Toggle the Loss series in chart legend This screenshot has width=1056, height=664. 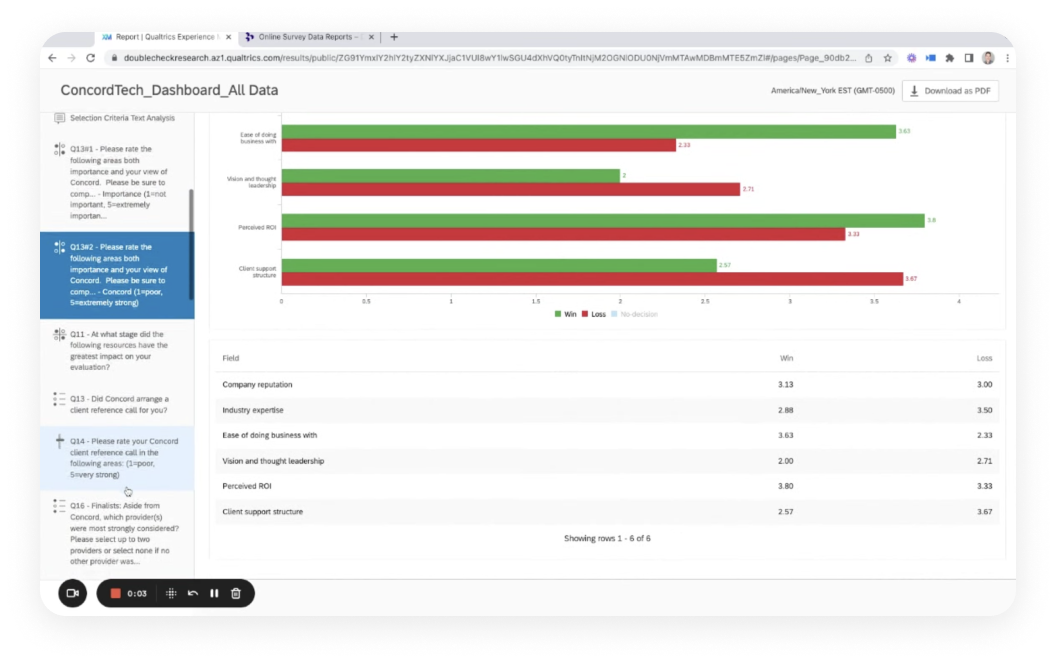[593, 314]
